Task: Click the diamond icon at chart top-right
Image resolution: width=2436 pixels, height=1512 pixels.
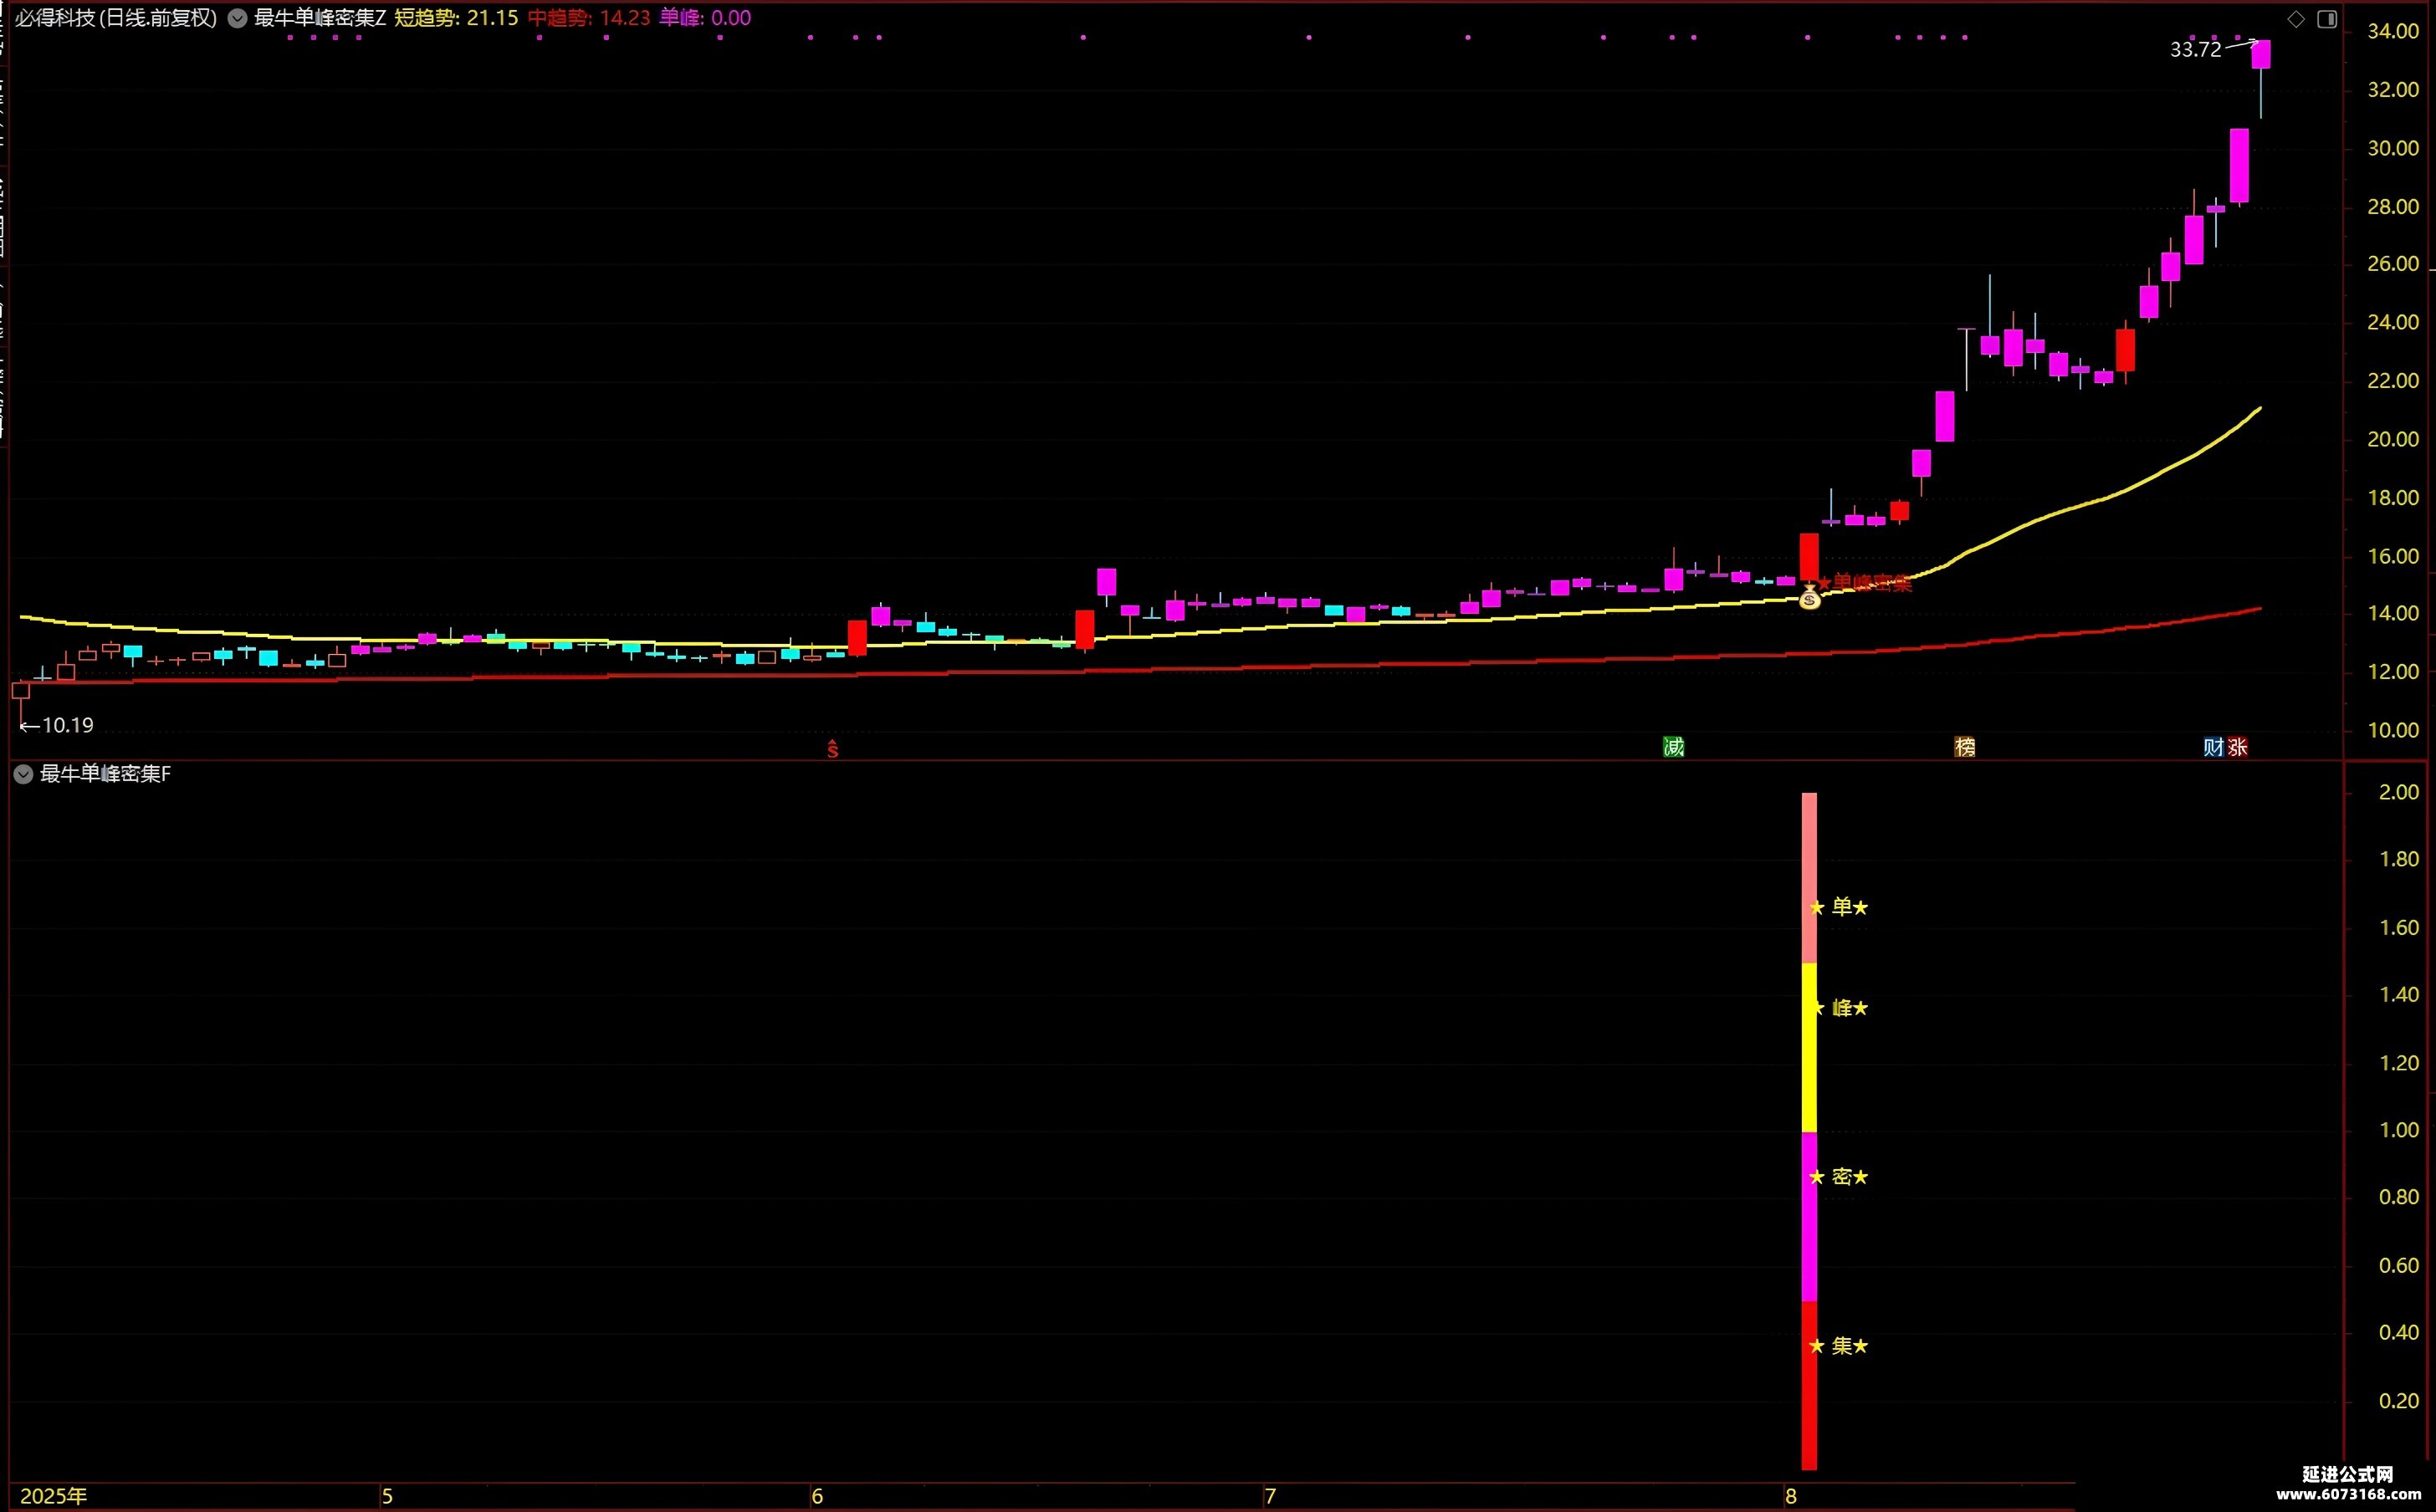Action: point(2296,19)
